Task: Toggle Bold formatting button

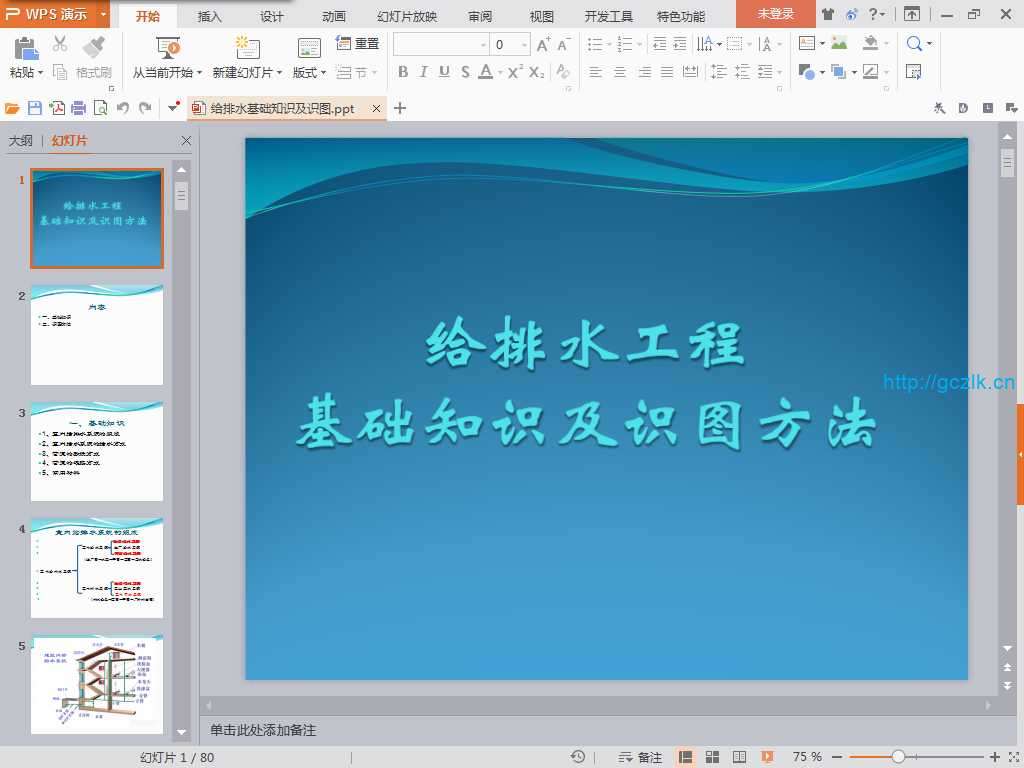Action: coord(403,72)
